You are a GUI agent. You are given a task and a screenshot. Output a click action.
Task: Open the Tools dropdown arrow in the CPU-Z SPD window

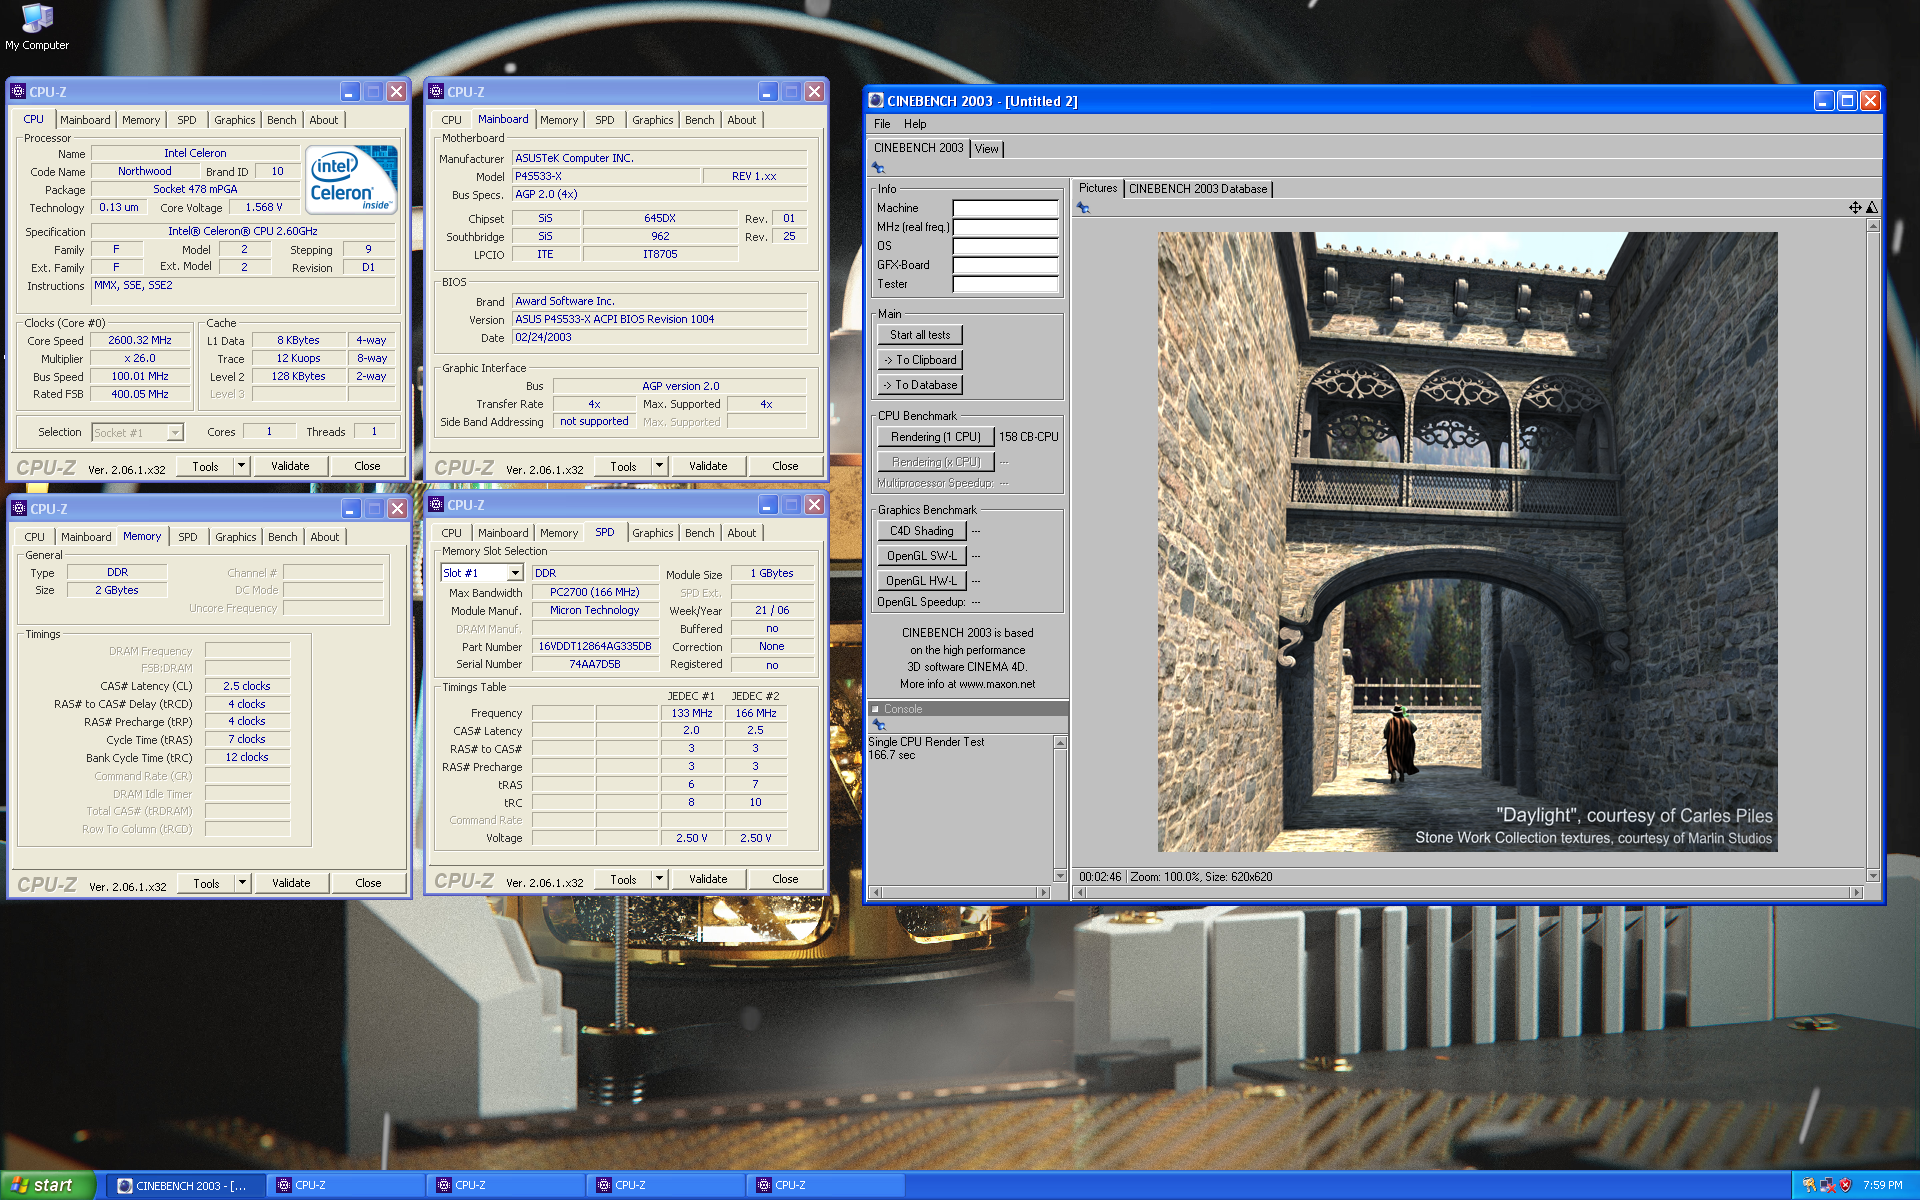[x=659, y=879]
